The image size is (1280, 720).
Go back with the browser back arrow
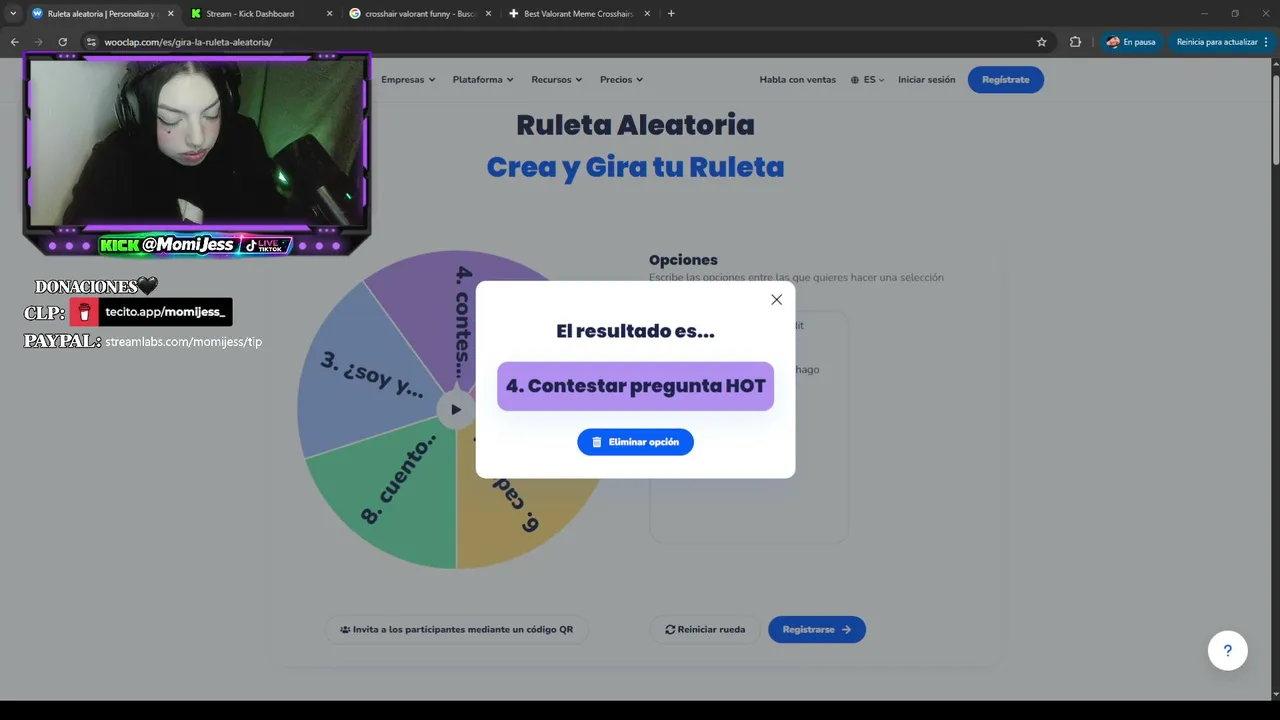point(14,42)
